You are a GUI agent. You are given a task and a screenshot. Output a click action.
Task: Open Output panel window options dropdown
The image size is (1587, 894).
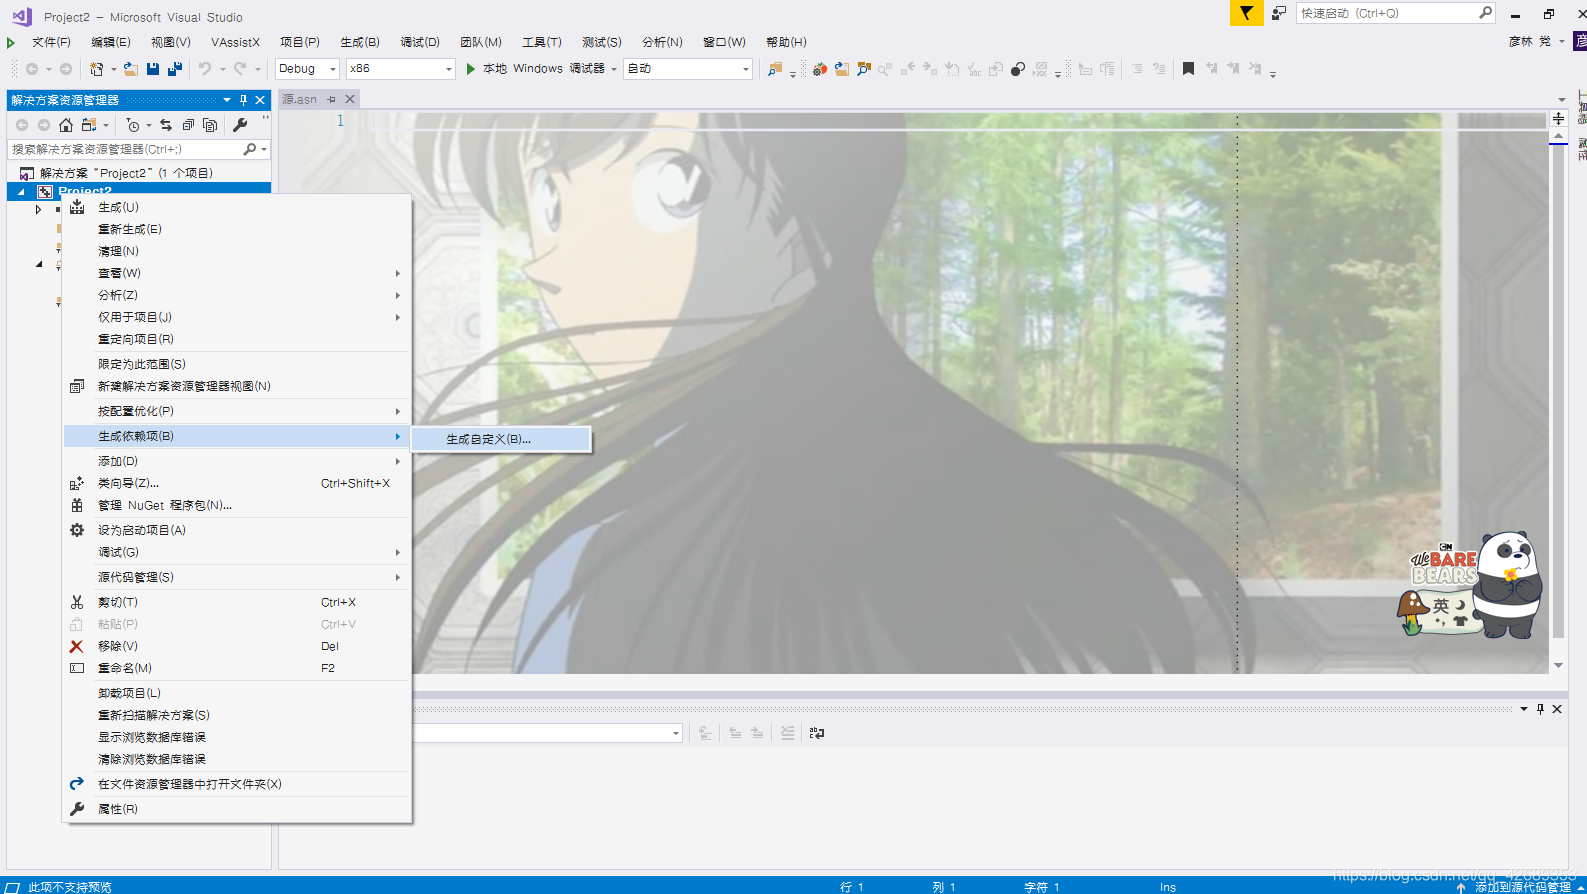coord(1524,709)
